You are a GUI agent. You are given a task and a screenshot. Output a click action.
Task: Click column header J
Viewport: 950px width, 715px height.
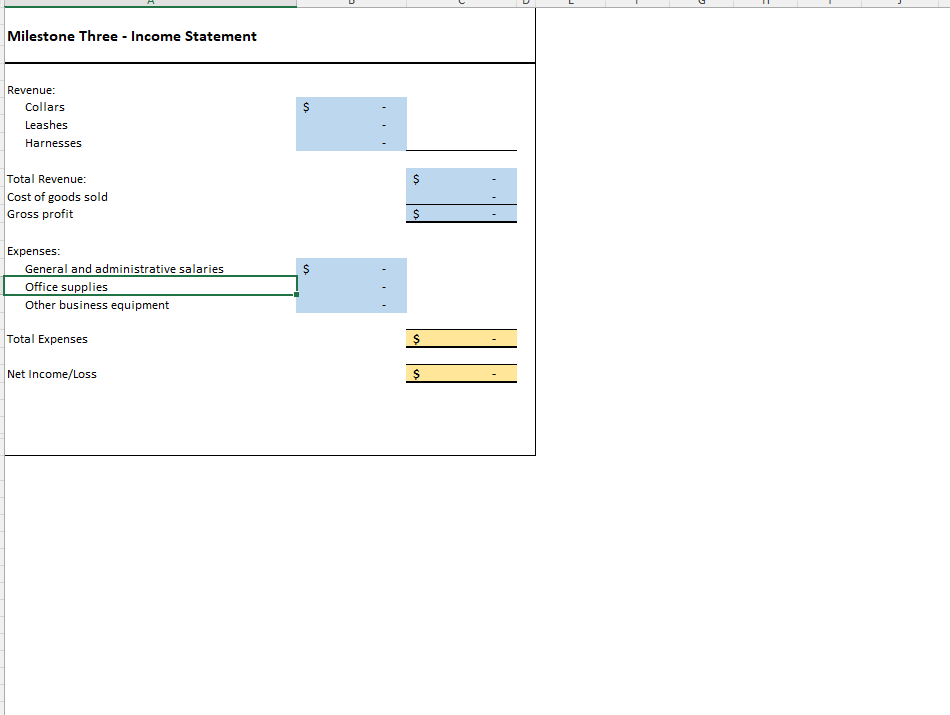pyautogui.click(x=901, y=3)
